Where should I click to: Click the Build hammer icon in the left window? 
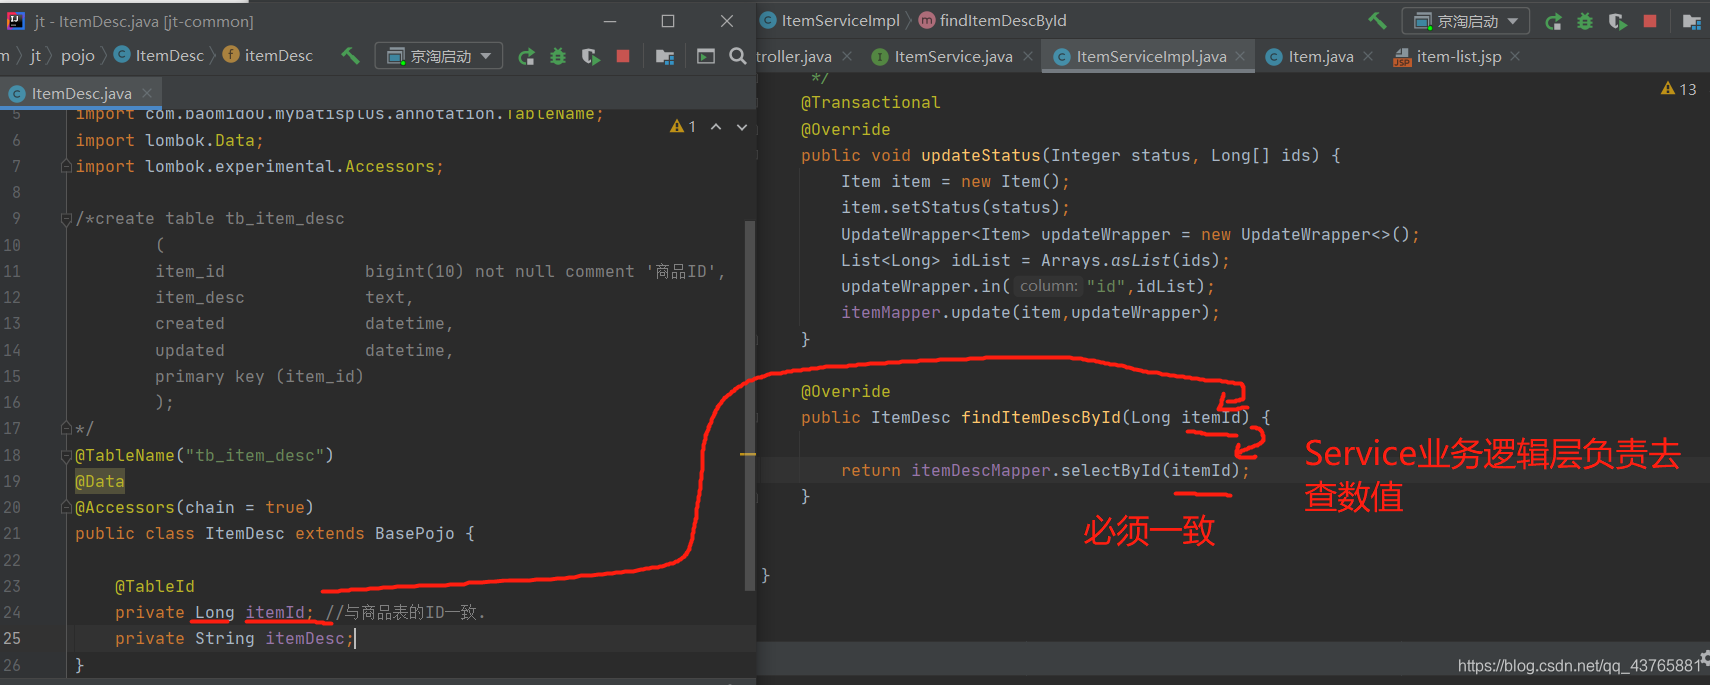pos(350,56)
